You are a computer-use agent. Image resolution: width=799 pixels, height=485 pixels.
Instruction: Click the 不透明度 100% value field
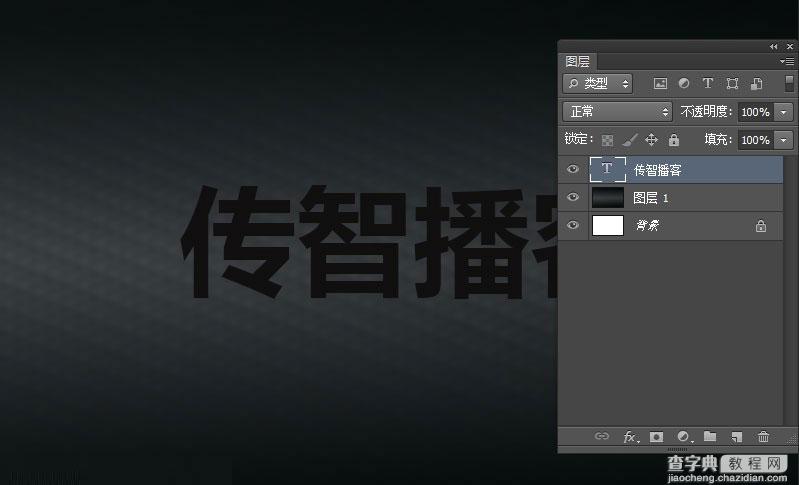756,112
